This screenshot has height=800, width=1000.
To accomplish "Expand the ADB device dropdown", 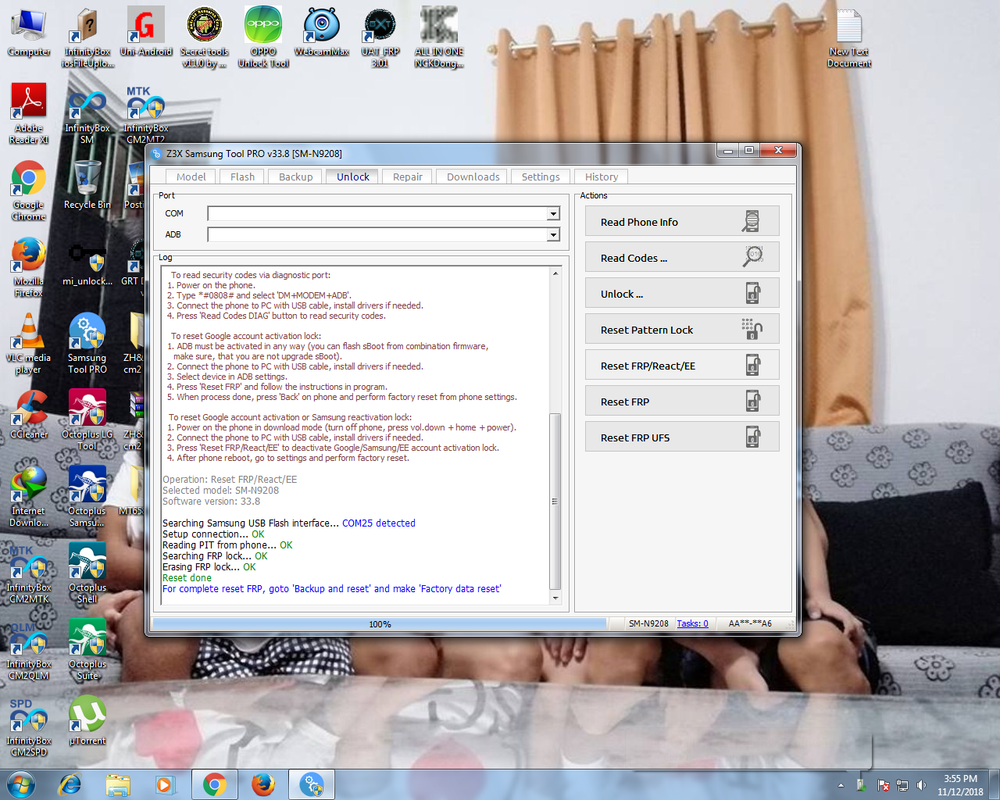I will pos(553,235).
